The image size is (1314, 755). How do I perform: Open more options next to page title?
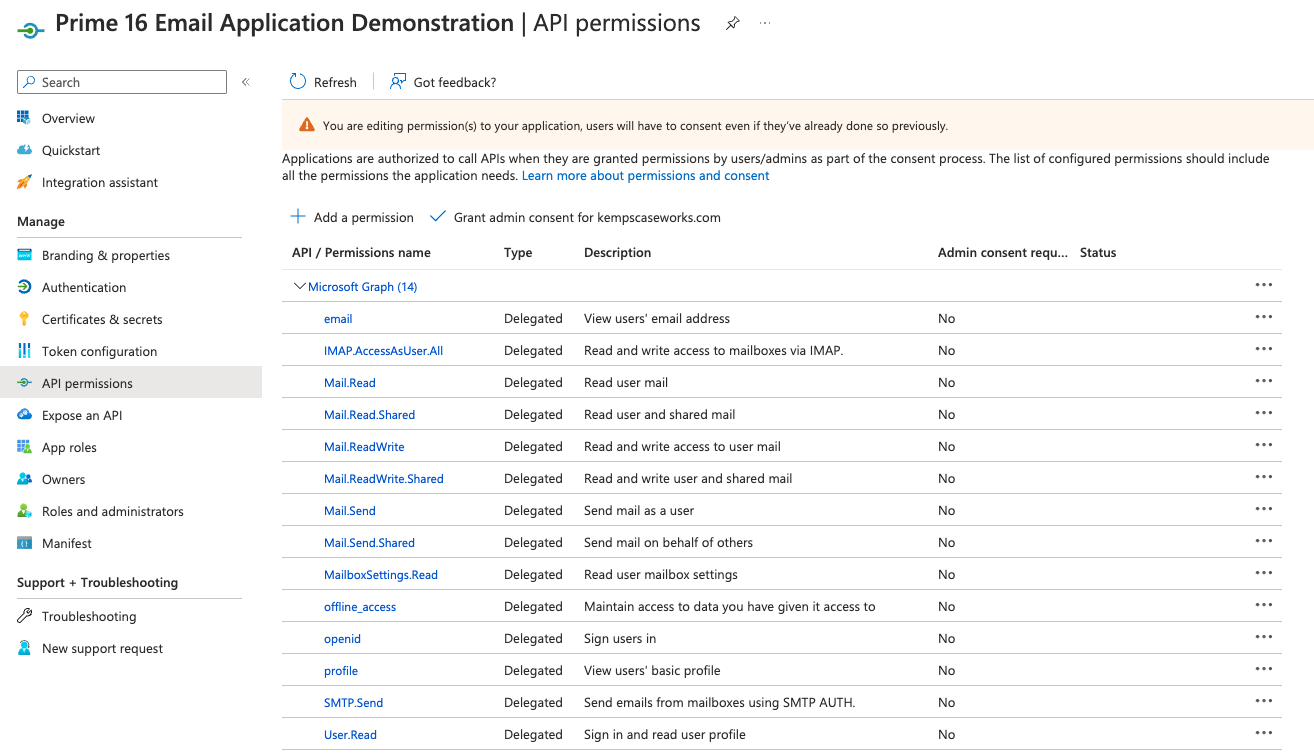click(766, 24)
